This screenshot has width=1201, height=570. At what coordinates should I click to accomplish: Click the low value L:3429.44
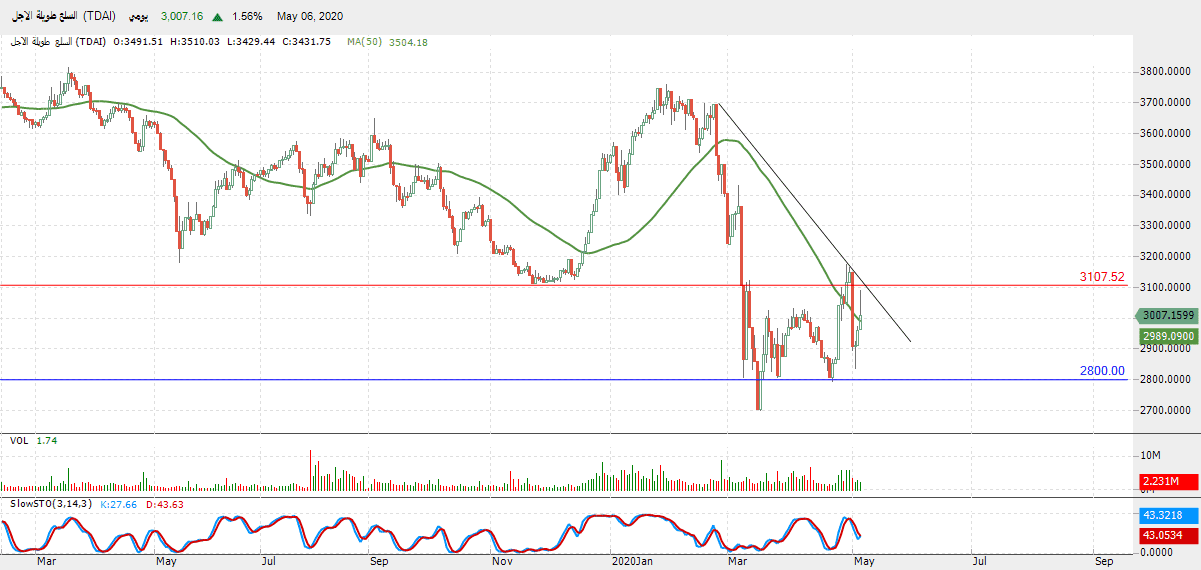[x=250, y=42]
